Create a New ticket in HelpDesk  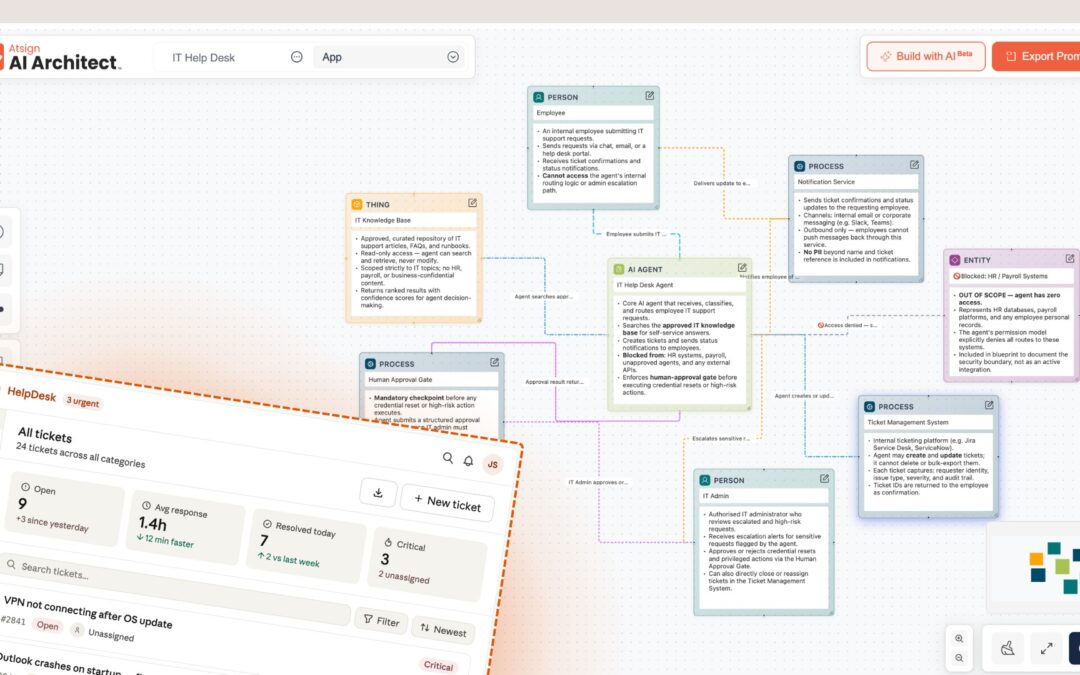[447, 502]
